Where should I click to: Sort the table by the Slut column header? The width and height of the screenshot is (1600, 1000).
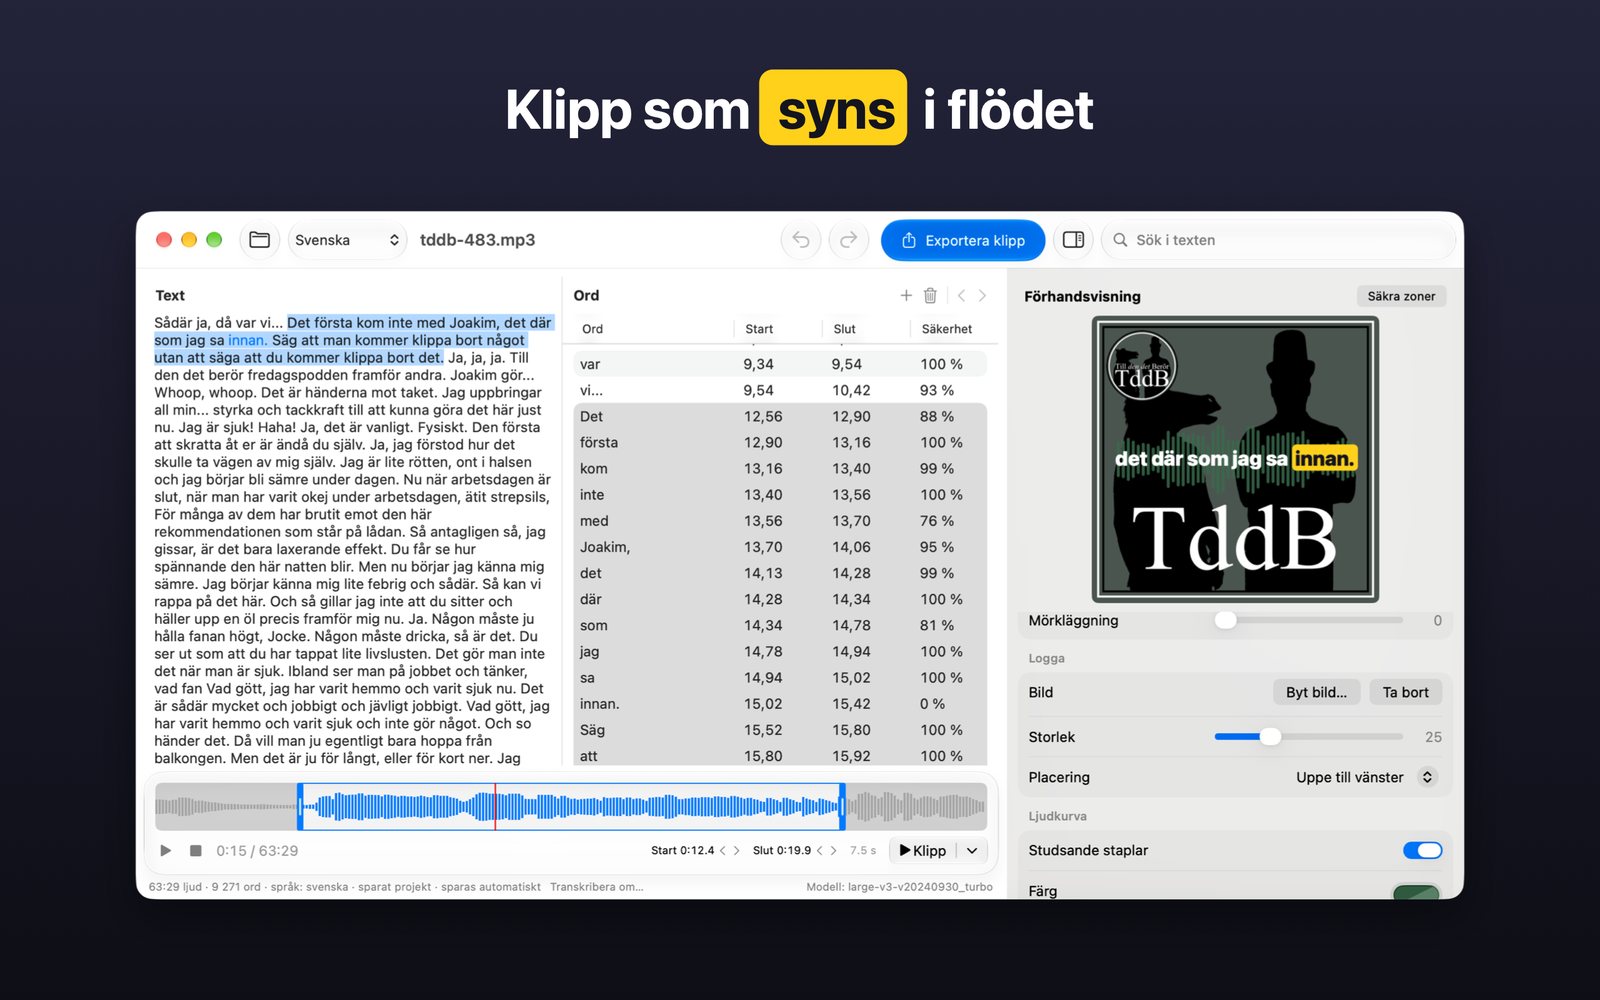point(845,329)
